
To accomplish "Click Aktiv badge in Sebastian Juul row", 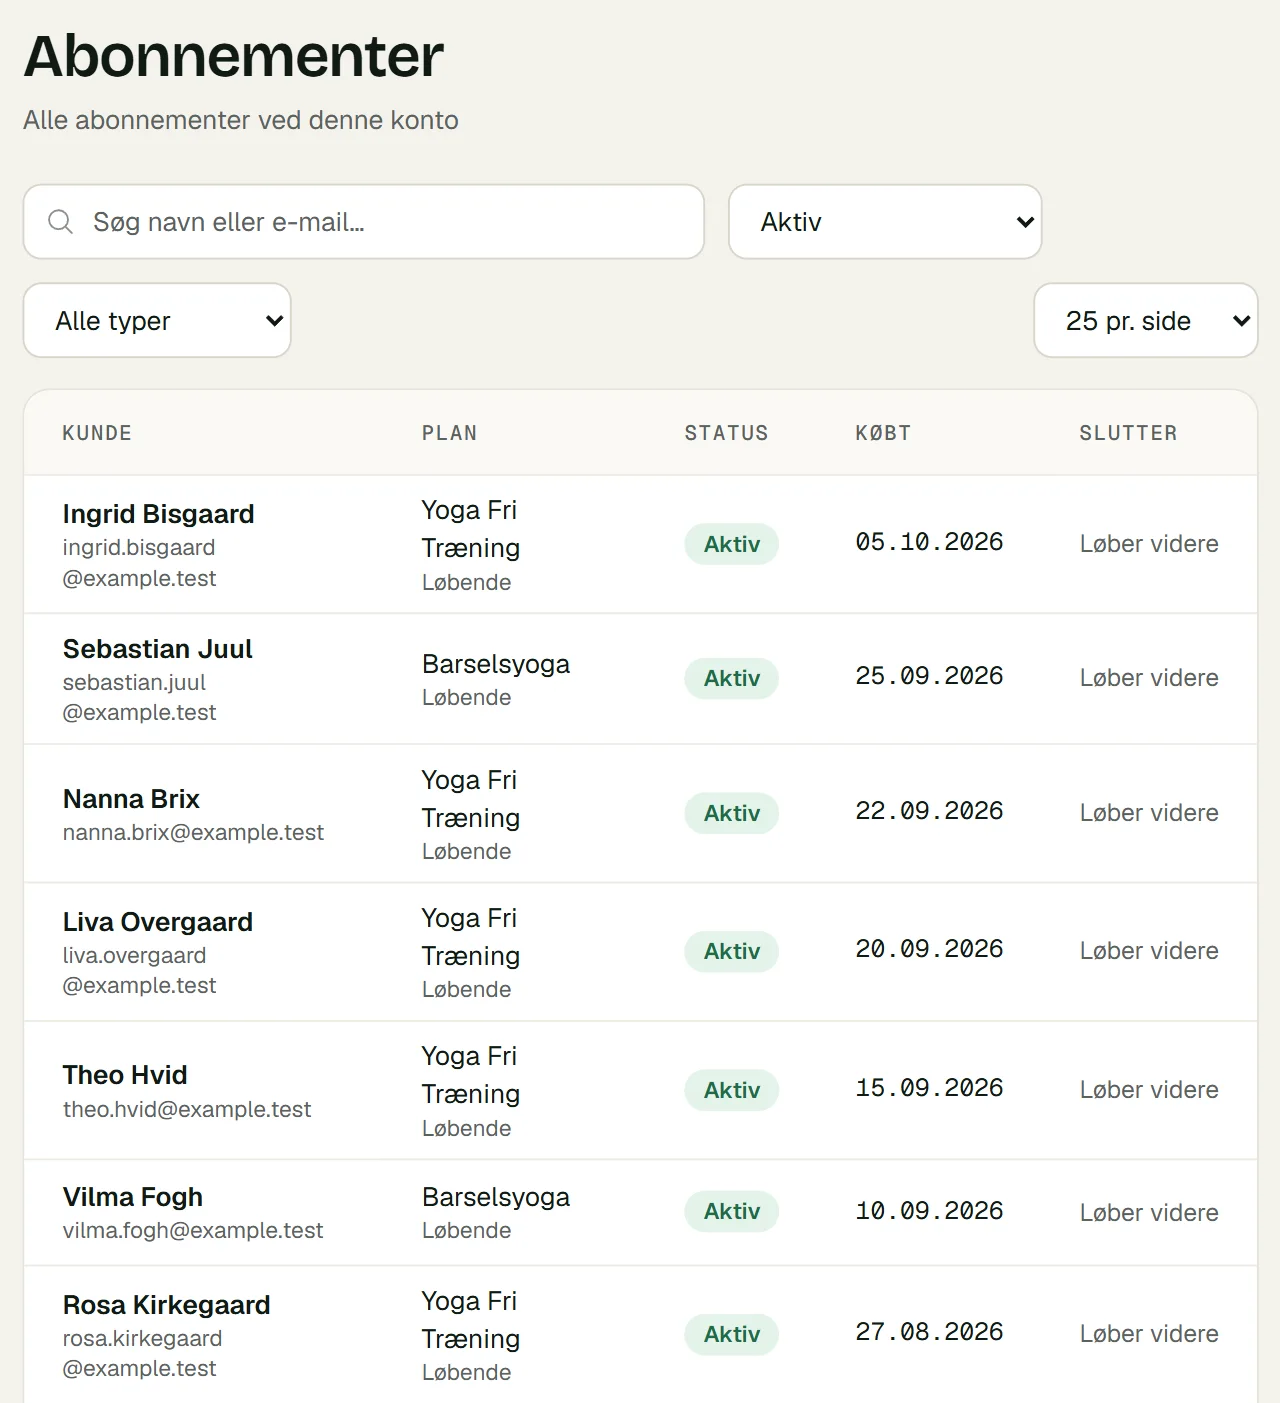I will click(732, 678).
